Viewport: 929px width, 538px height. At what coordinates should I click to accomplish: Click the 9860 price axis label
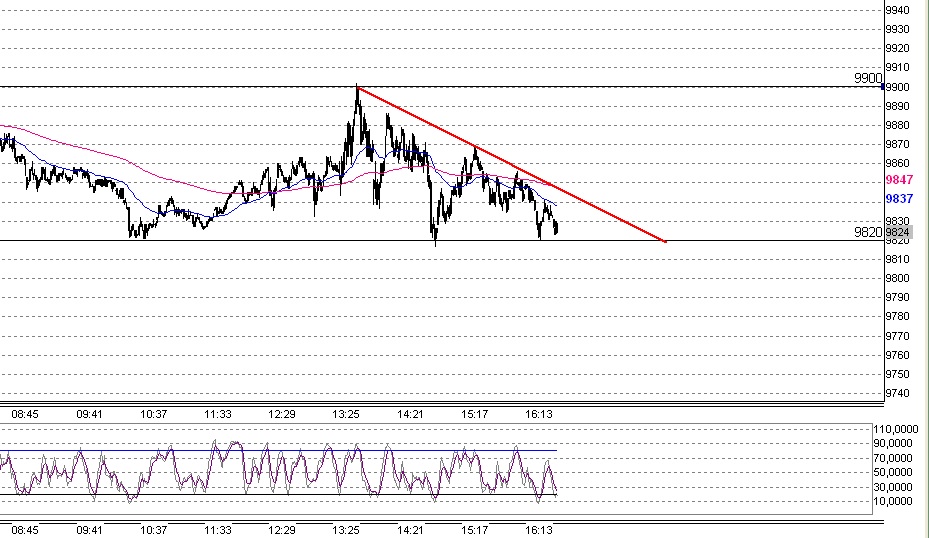(x=897, y=163)
